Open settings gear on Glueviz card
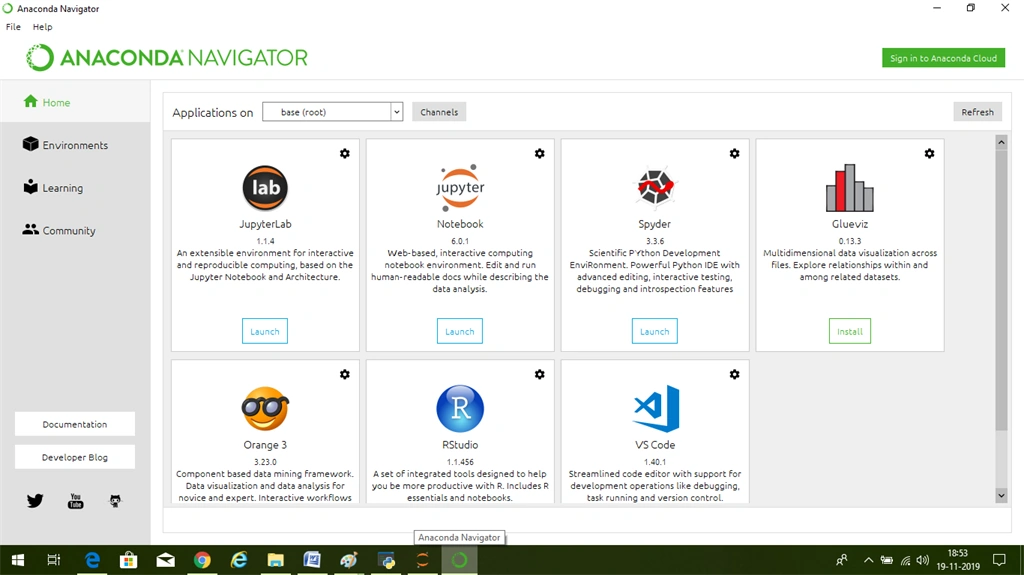1024x575 pixels. (929, 154)
